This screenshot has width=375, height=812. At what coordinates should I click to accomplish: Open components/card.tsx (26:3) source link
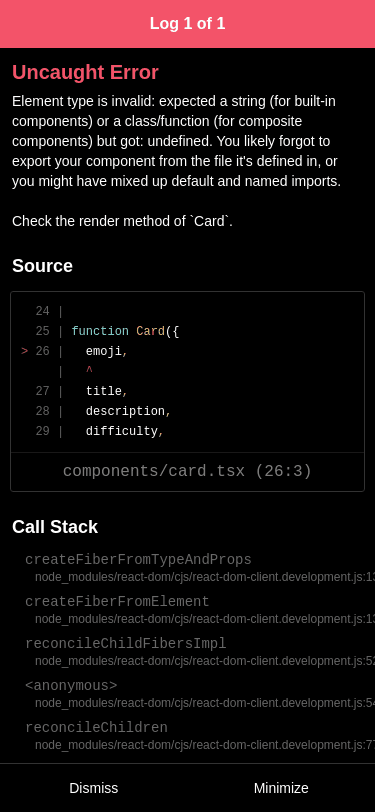click(188, 471)
